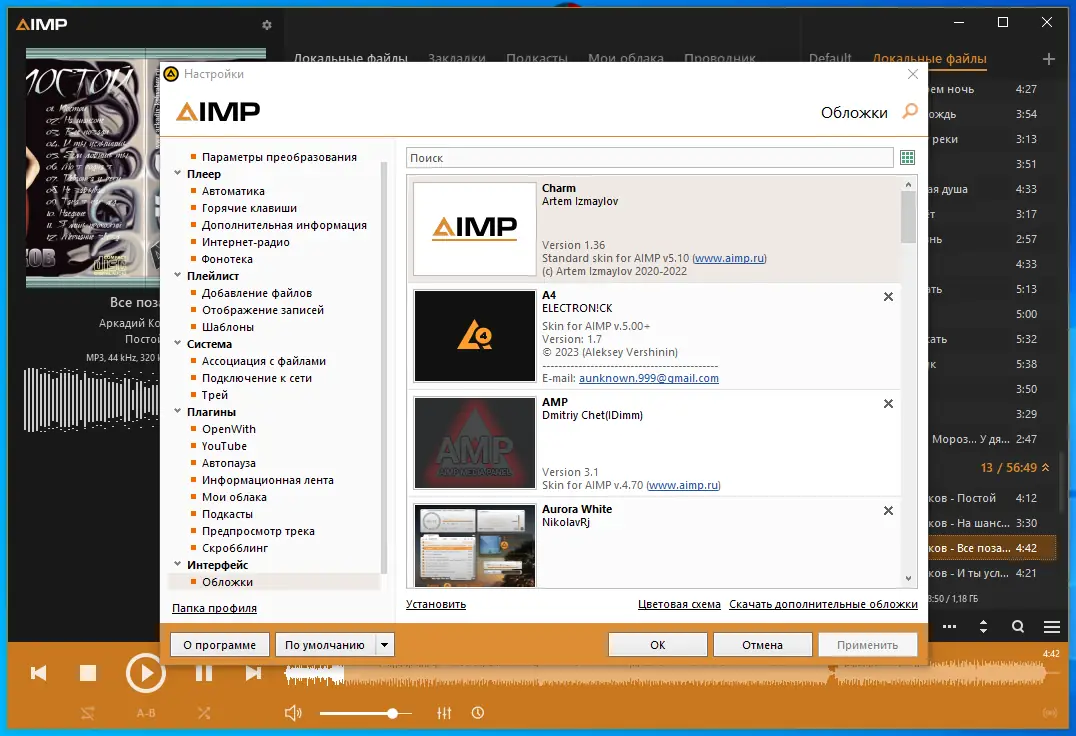Open www.aimp.ru link in Charm skin
Screen dimensions: 1076x736
point(729,258)
